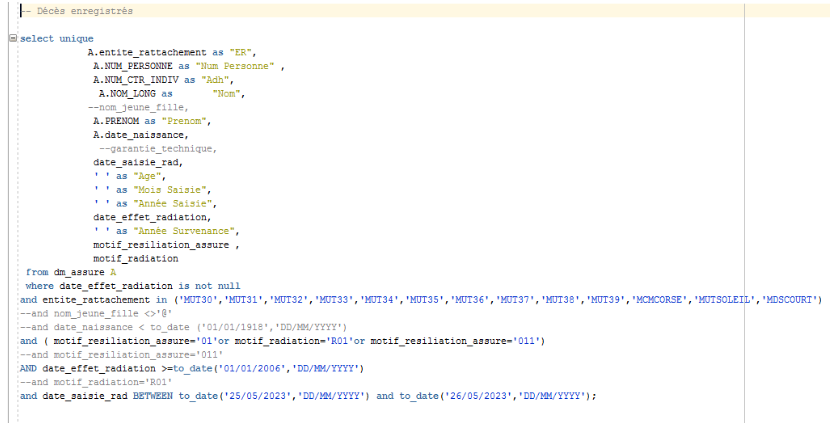Click on A.entite_rattachement column line
Viewport: 830px width, 423px height.
[x=172, y=52]
